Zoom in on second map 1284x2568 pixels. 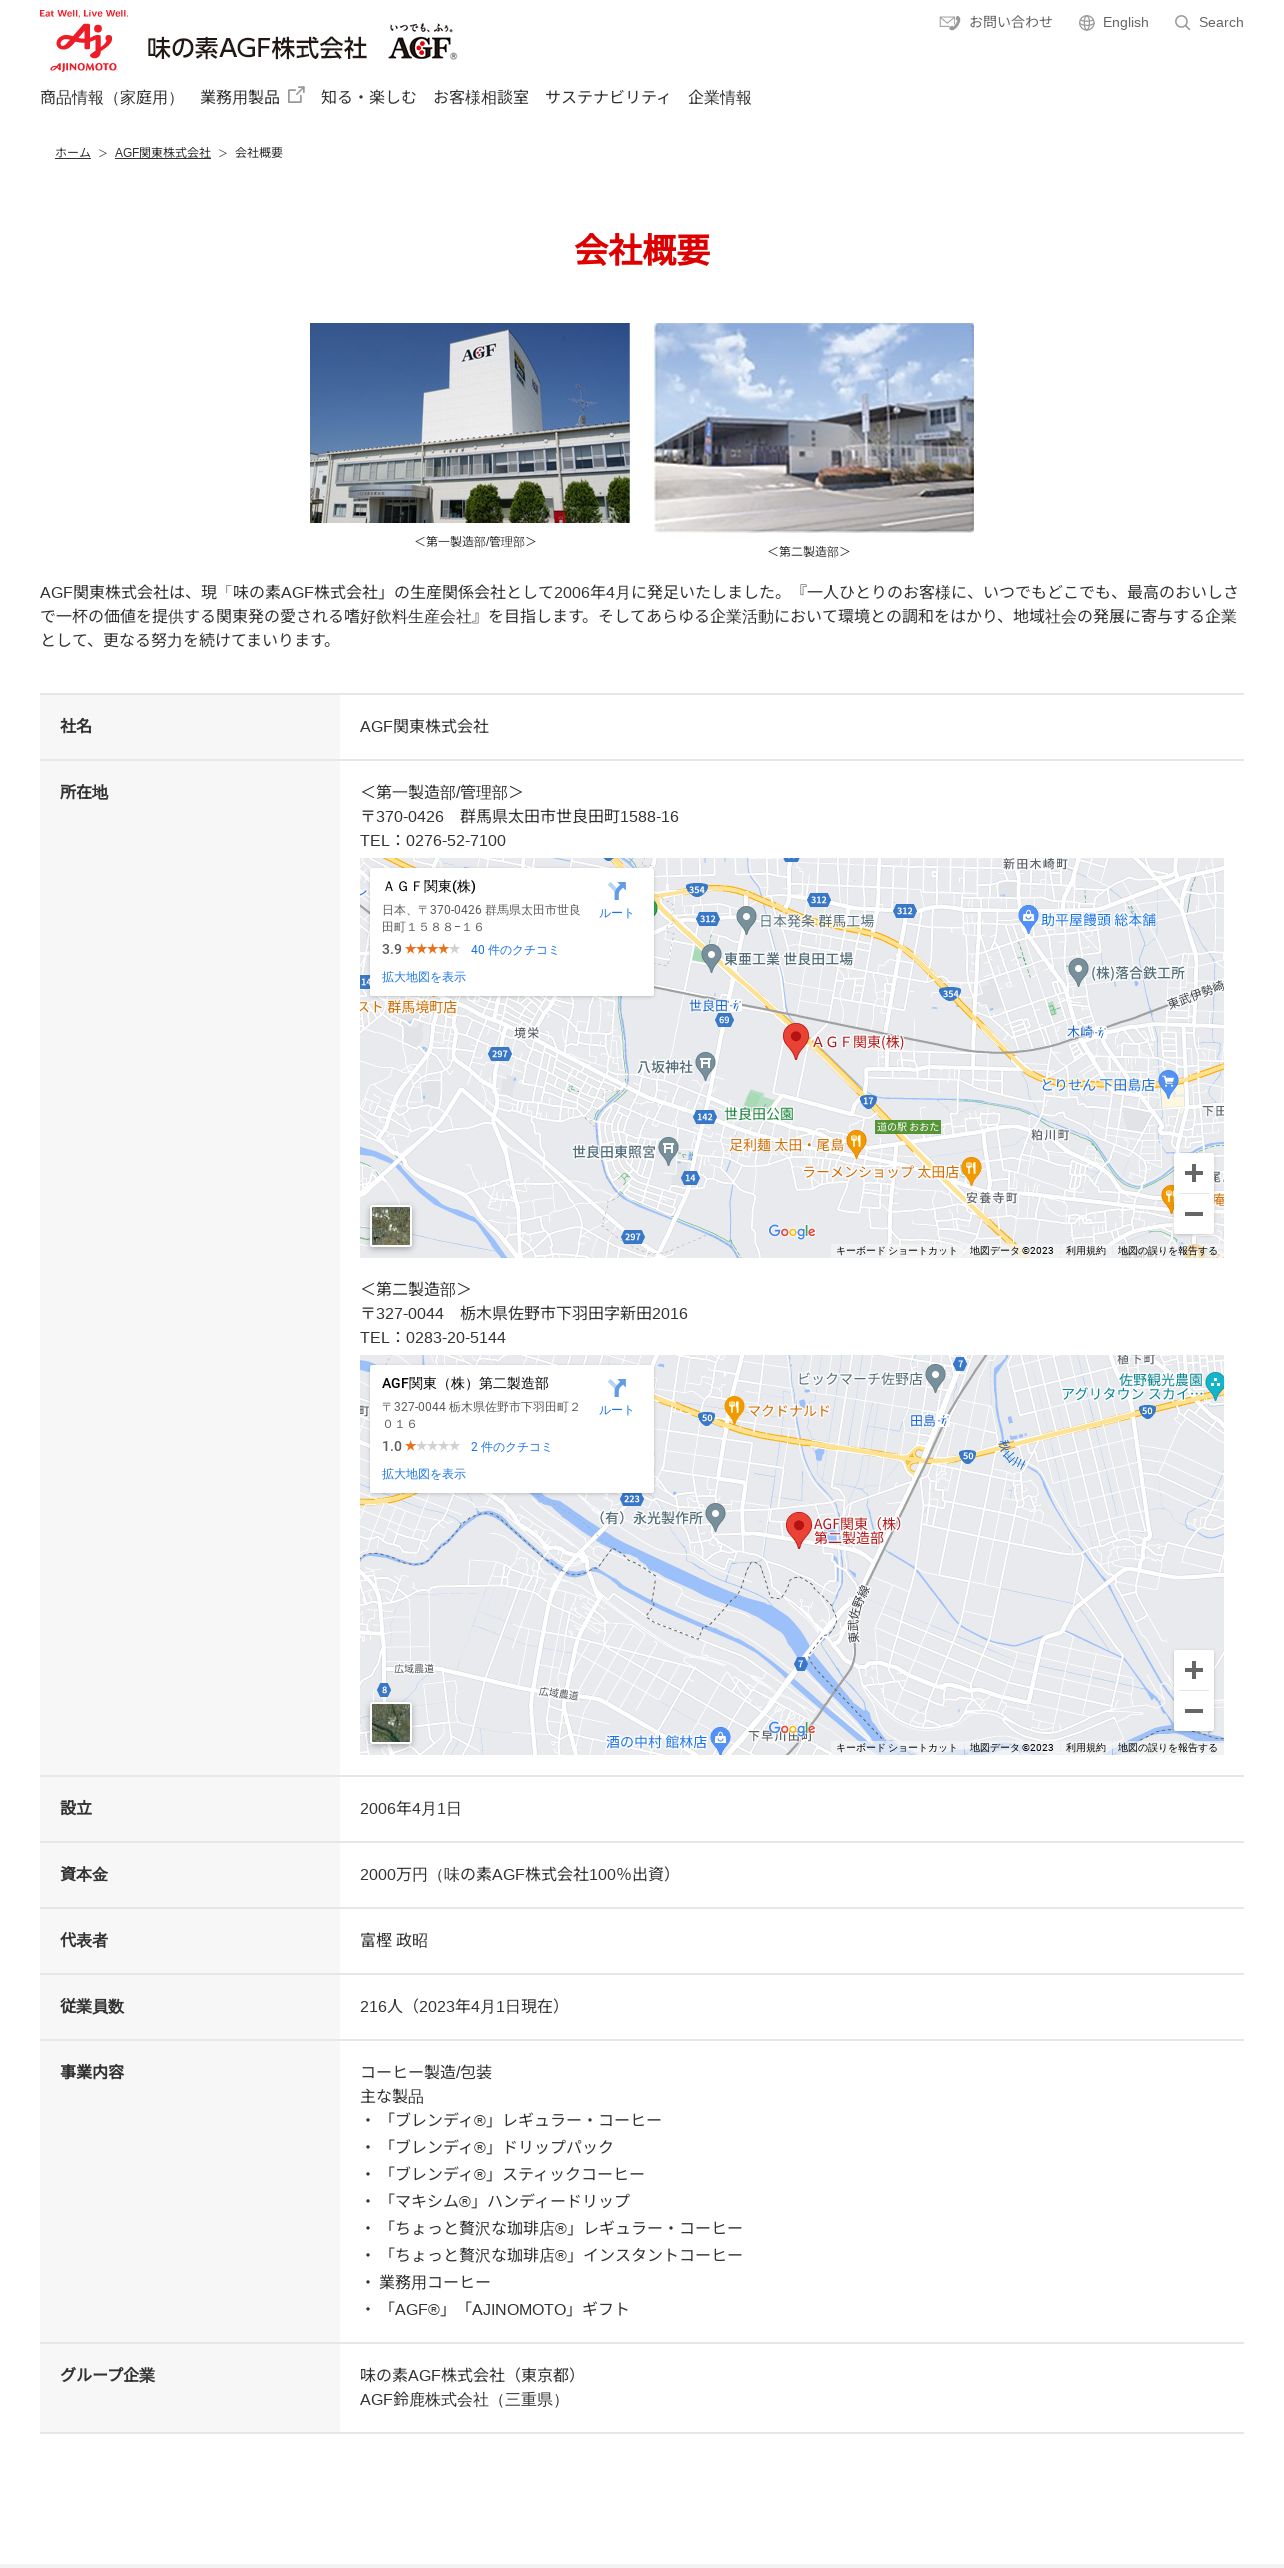(x=1193, y=1670)
